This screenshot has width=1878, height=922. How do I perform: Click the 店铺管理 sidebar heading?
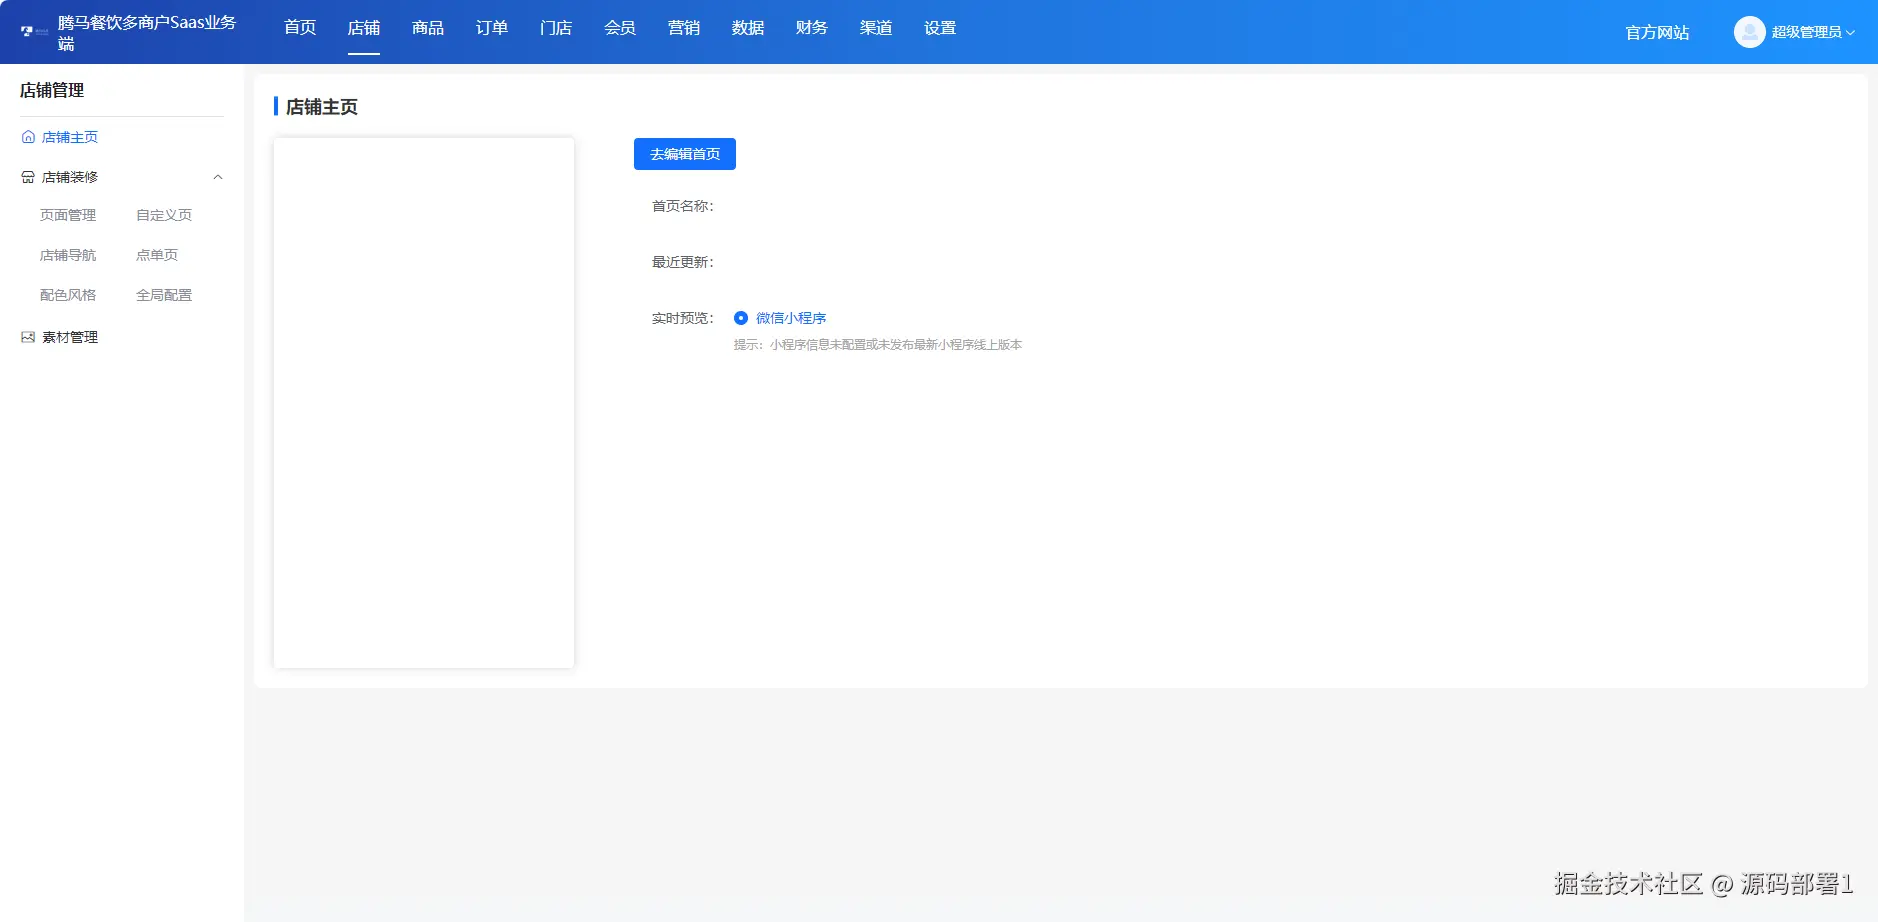pyautogui.click(x=52, y=90)
